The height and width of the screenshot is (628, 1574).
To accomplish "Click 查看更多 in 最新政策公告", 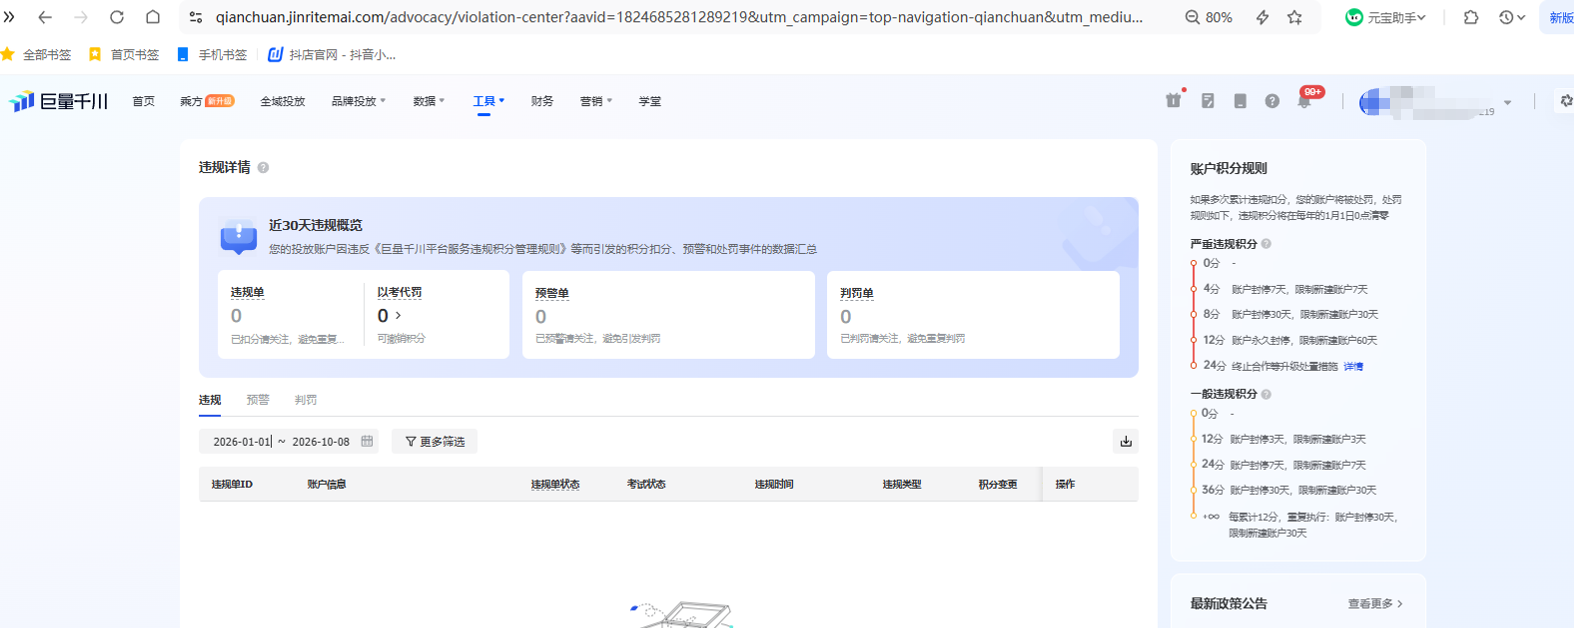I will pyautogui.click(x=1375, y=604).
